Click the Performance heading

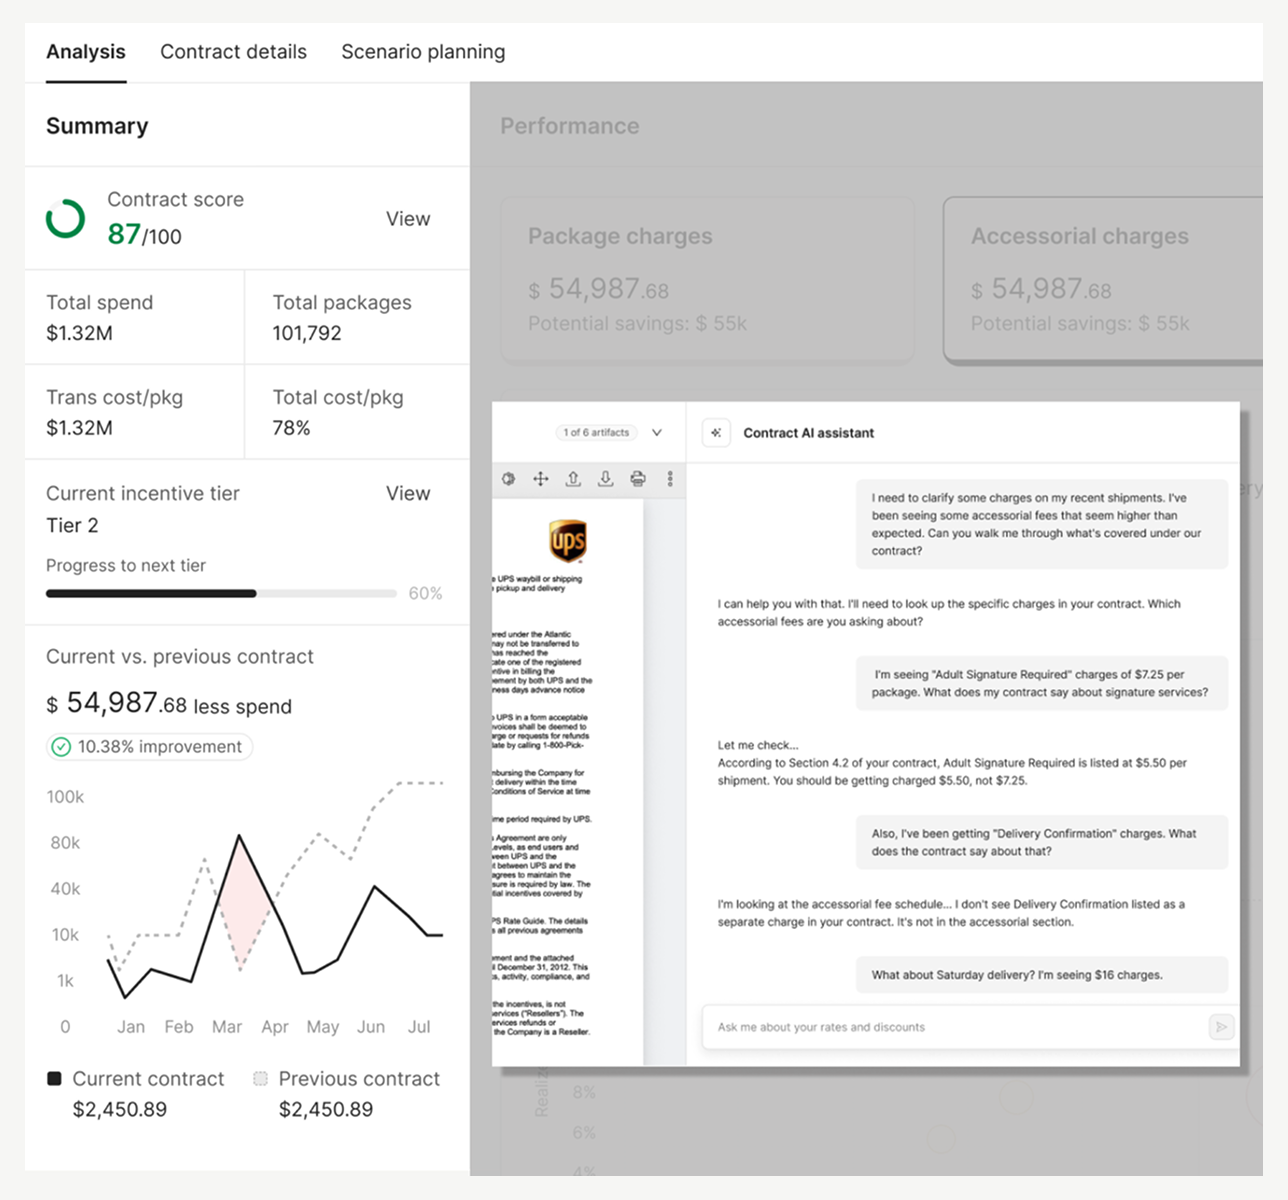[570, 126]
